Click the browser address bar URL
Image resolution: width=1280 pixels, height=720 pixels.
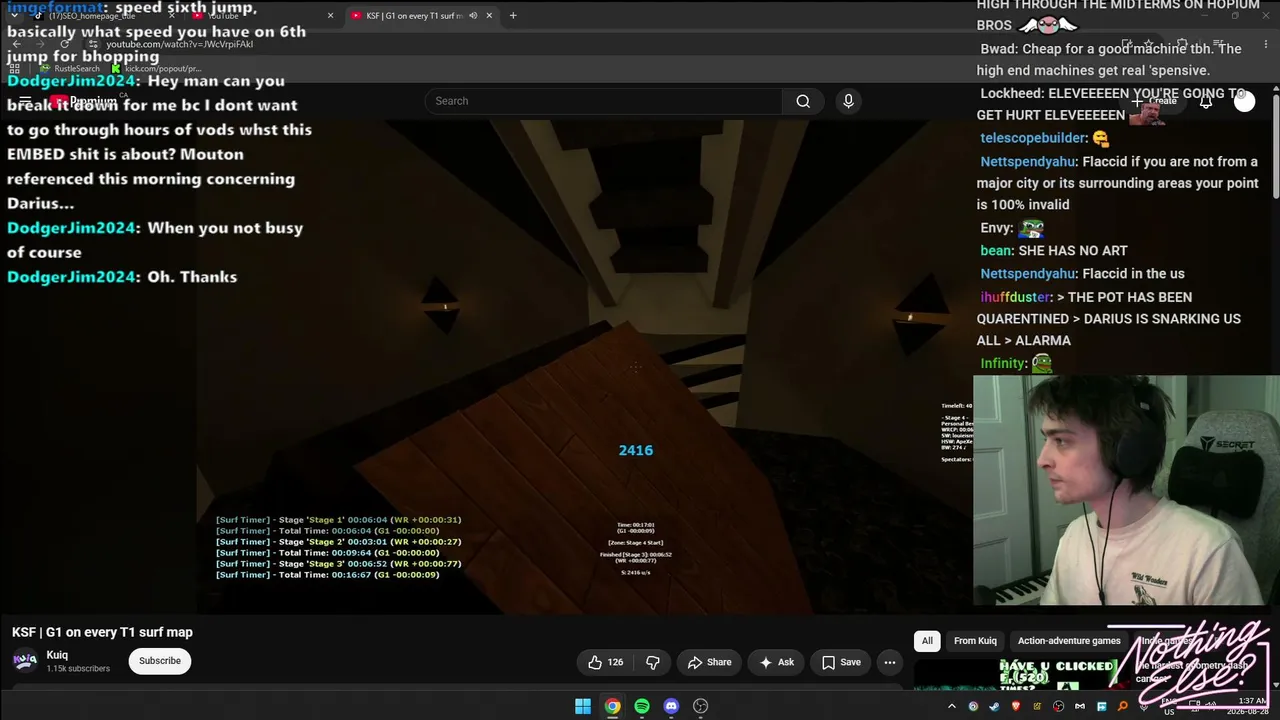180,44
